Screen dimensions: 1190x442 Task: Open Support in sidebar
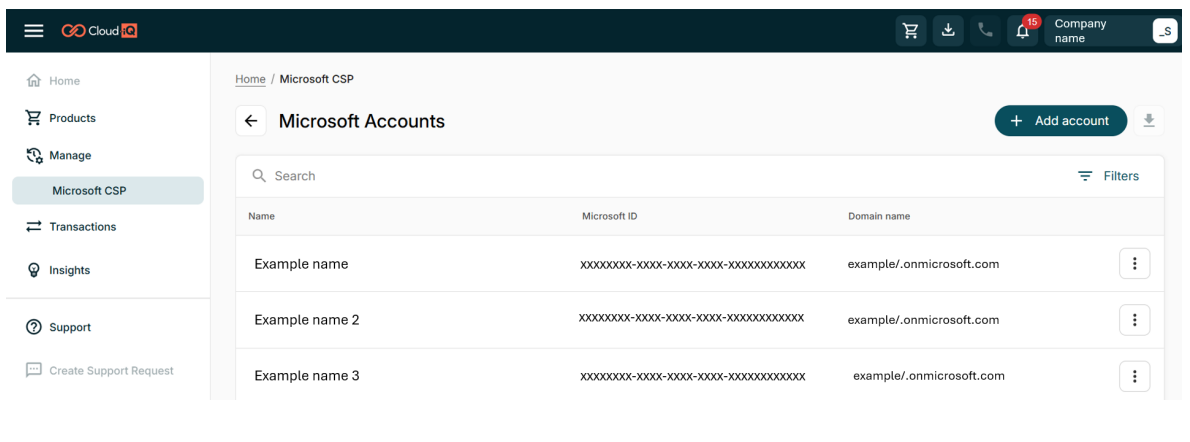click(x=58, y=327)
